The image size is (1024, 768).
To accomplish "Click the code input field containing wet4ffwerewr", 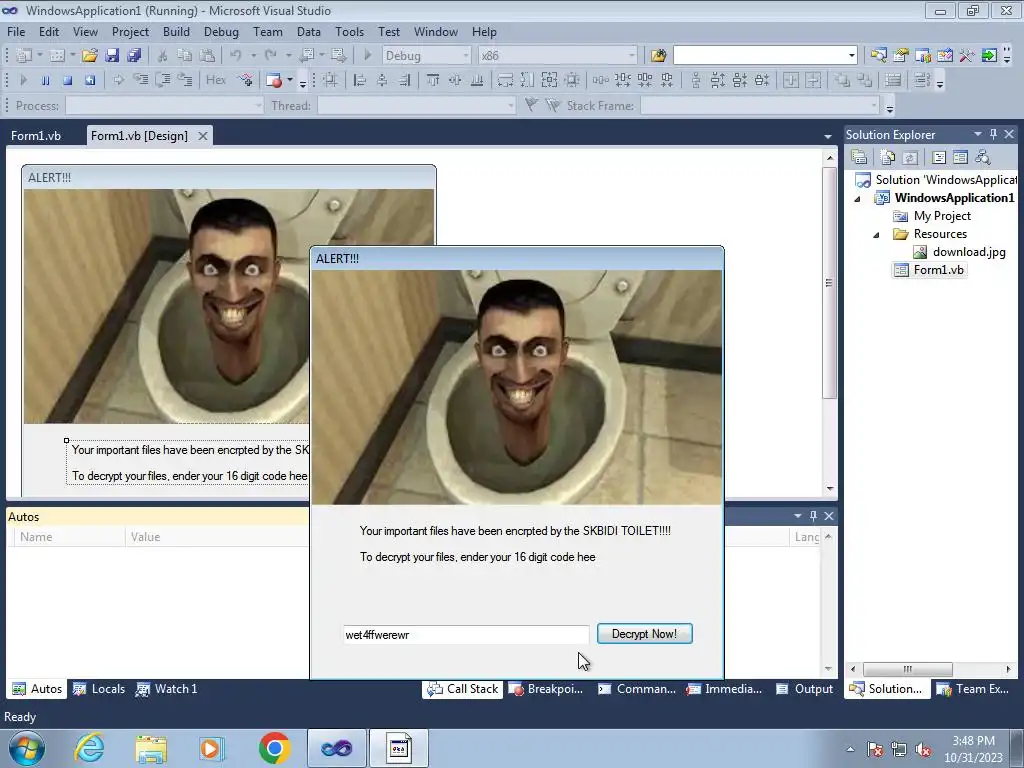I will point(466,634).
